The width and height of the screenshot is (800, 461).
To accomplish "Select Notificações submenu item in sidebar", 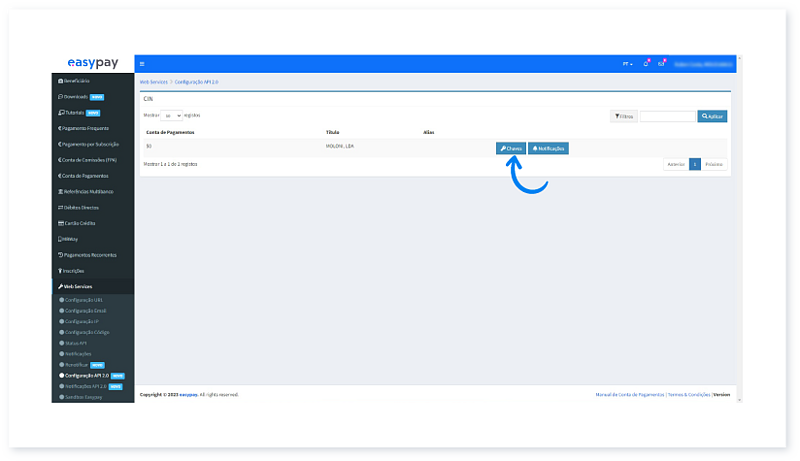I will click(76, 354).
